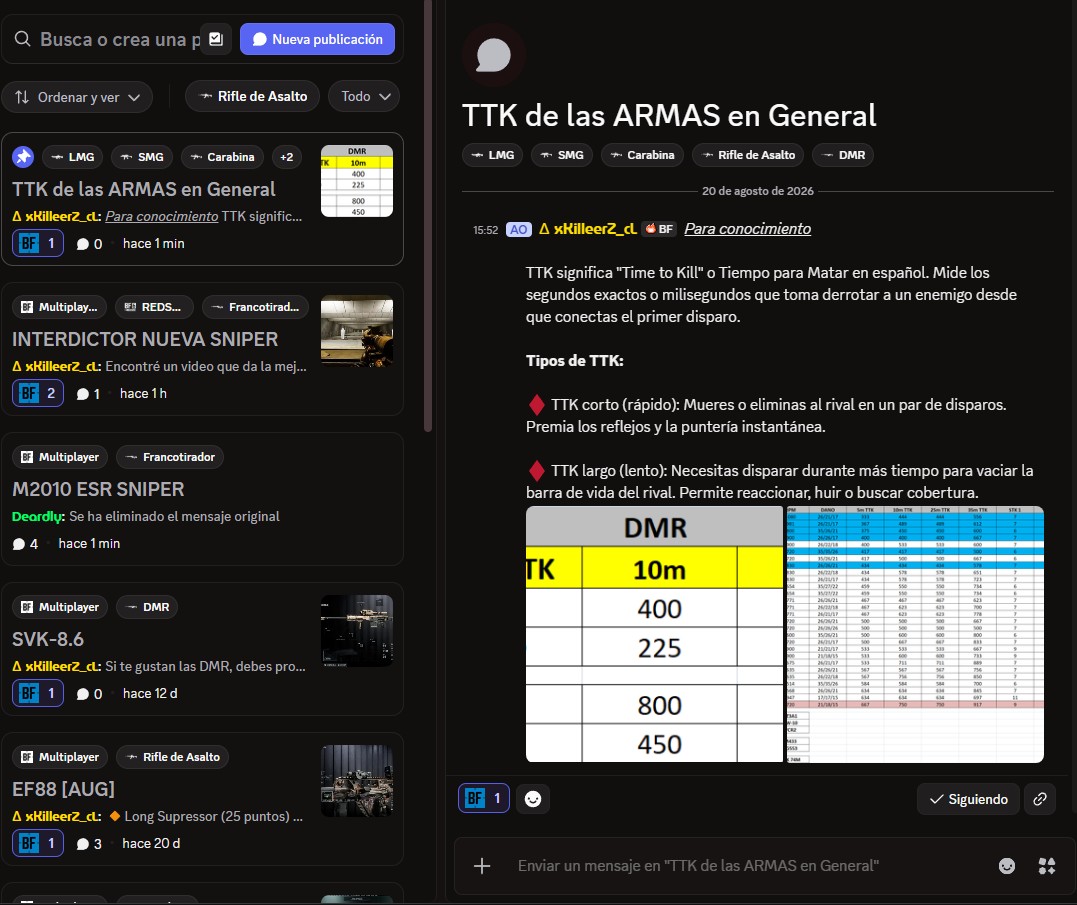Open emoji picker in message bar
Viewport: 1077px width, 905px height.
pyautogui.click(x=1007, y=866)
